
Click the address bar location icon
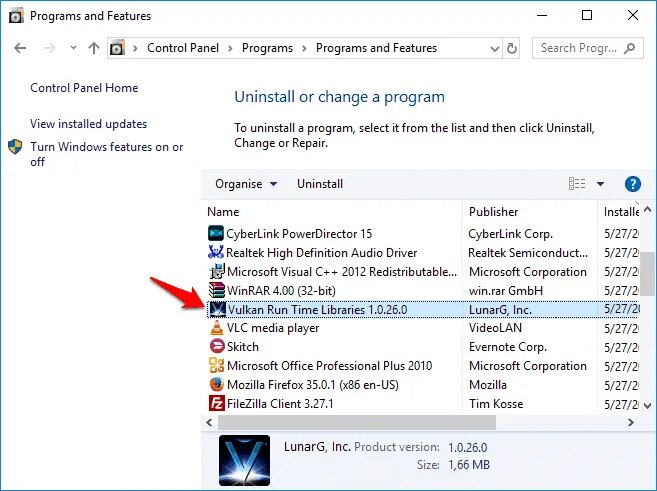click(117, 48)
